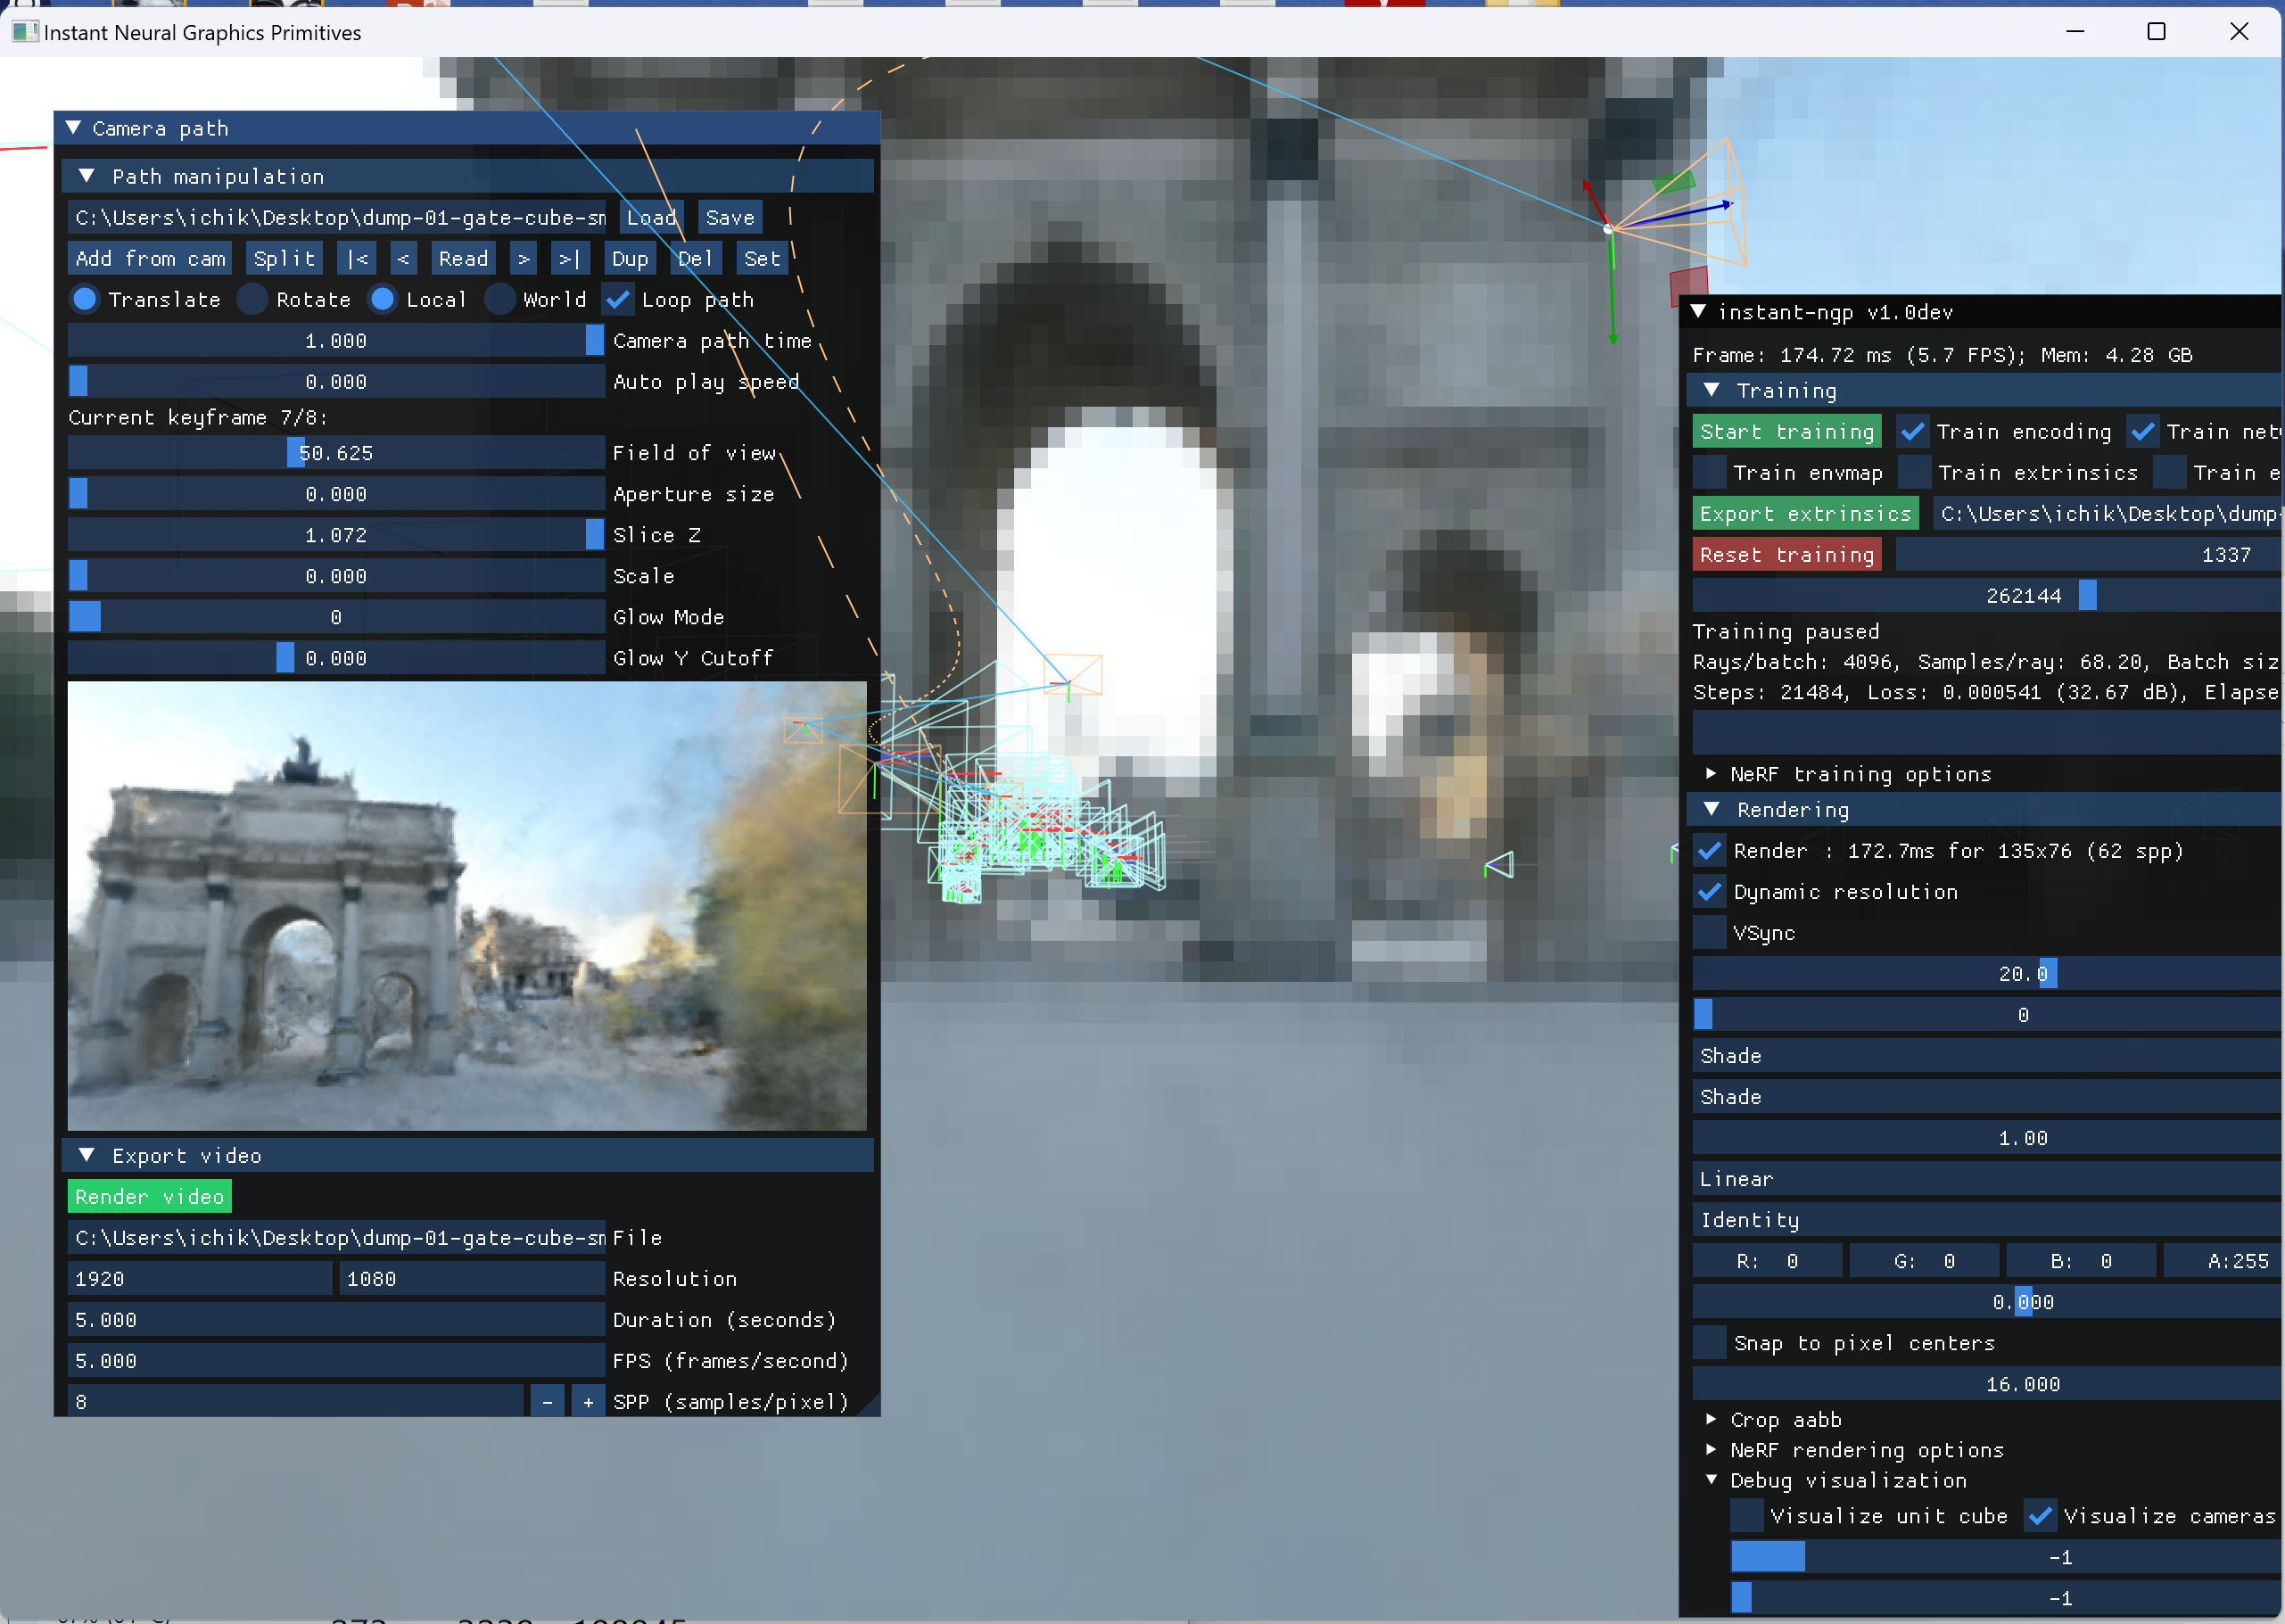This screenshot has height=1624, width=2285.
Task: Open the Linear tonemap dropdown
Action: (x=1988, y=1179)
